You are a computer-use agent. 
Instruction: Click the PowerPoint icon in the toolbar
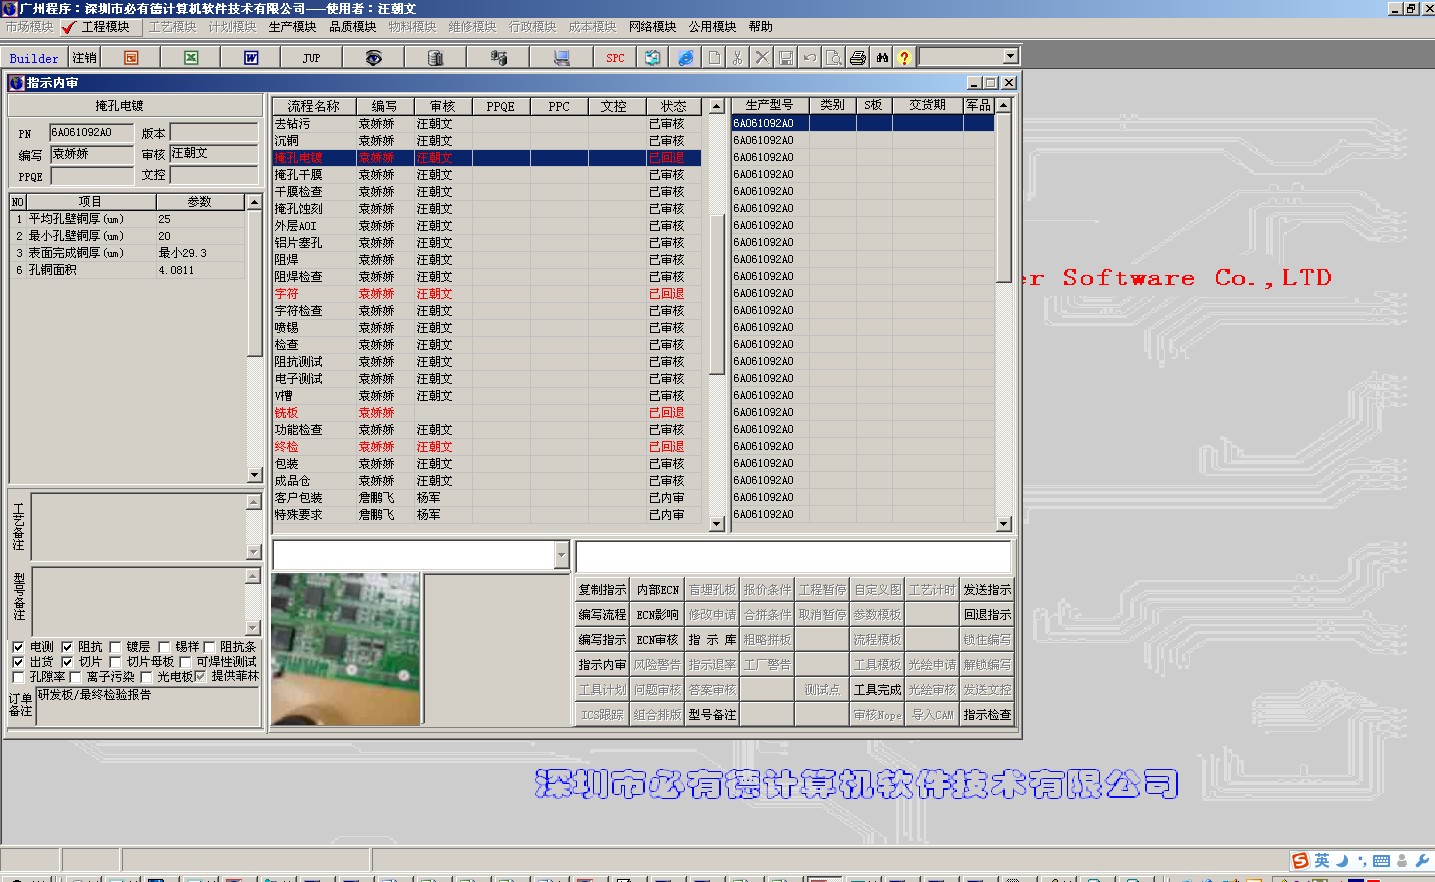click(131, 58)
